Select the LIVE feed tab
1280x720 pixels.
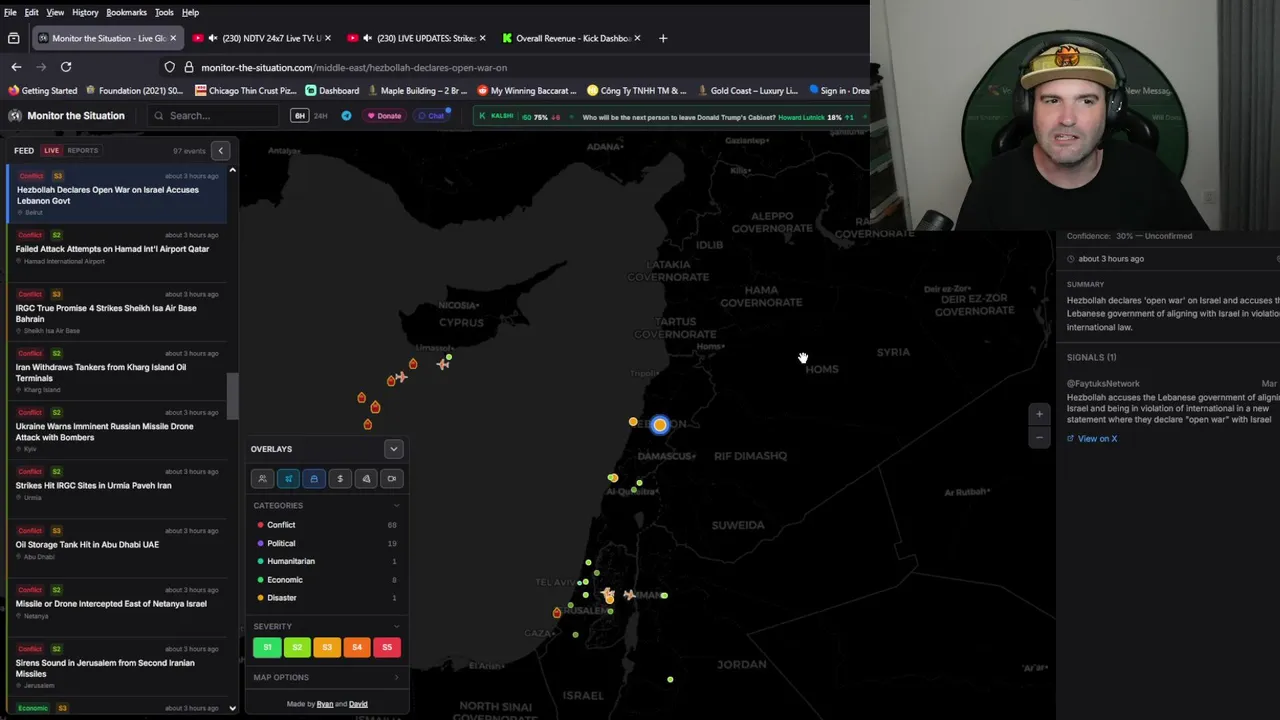pyautogui.click(x=51, y=151)
